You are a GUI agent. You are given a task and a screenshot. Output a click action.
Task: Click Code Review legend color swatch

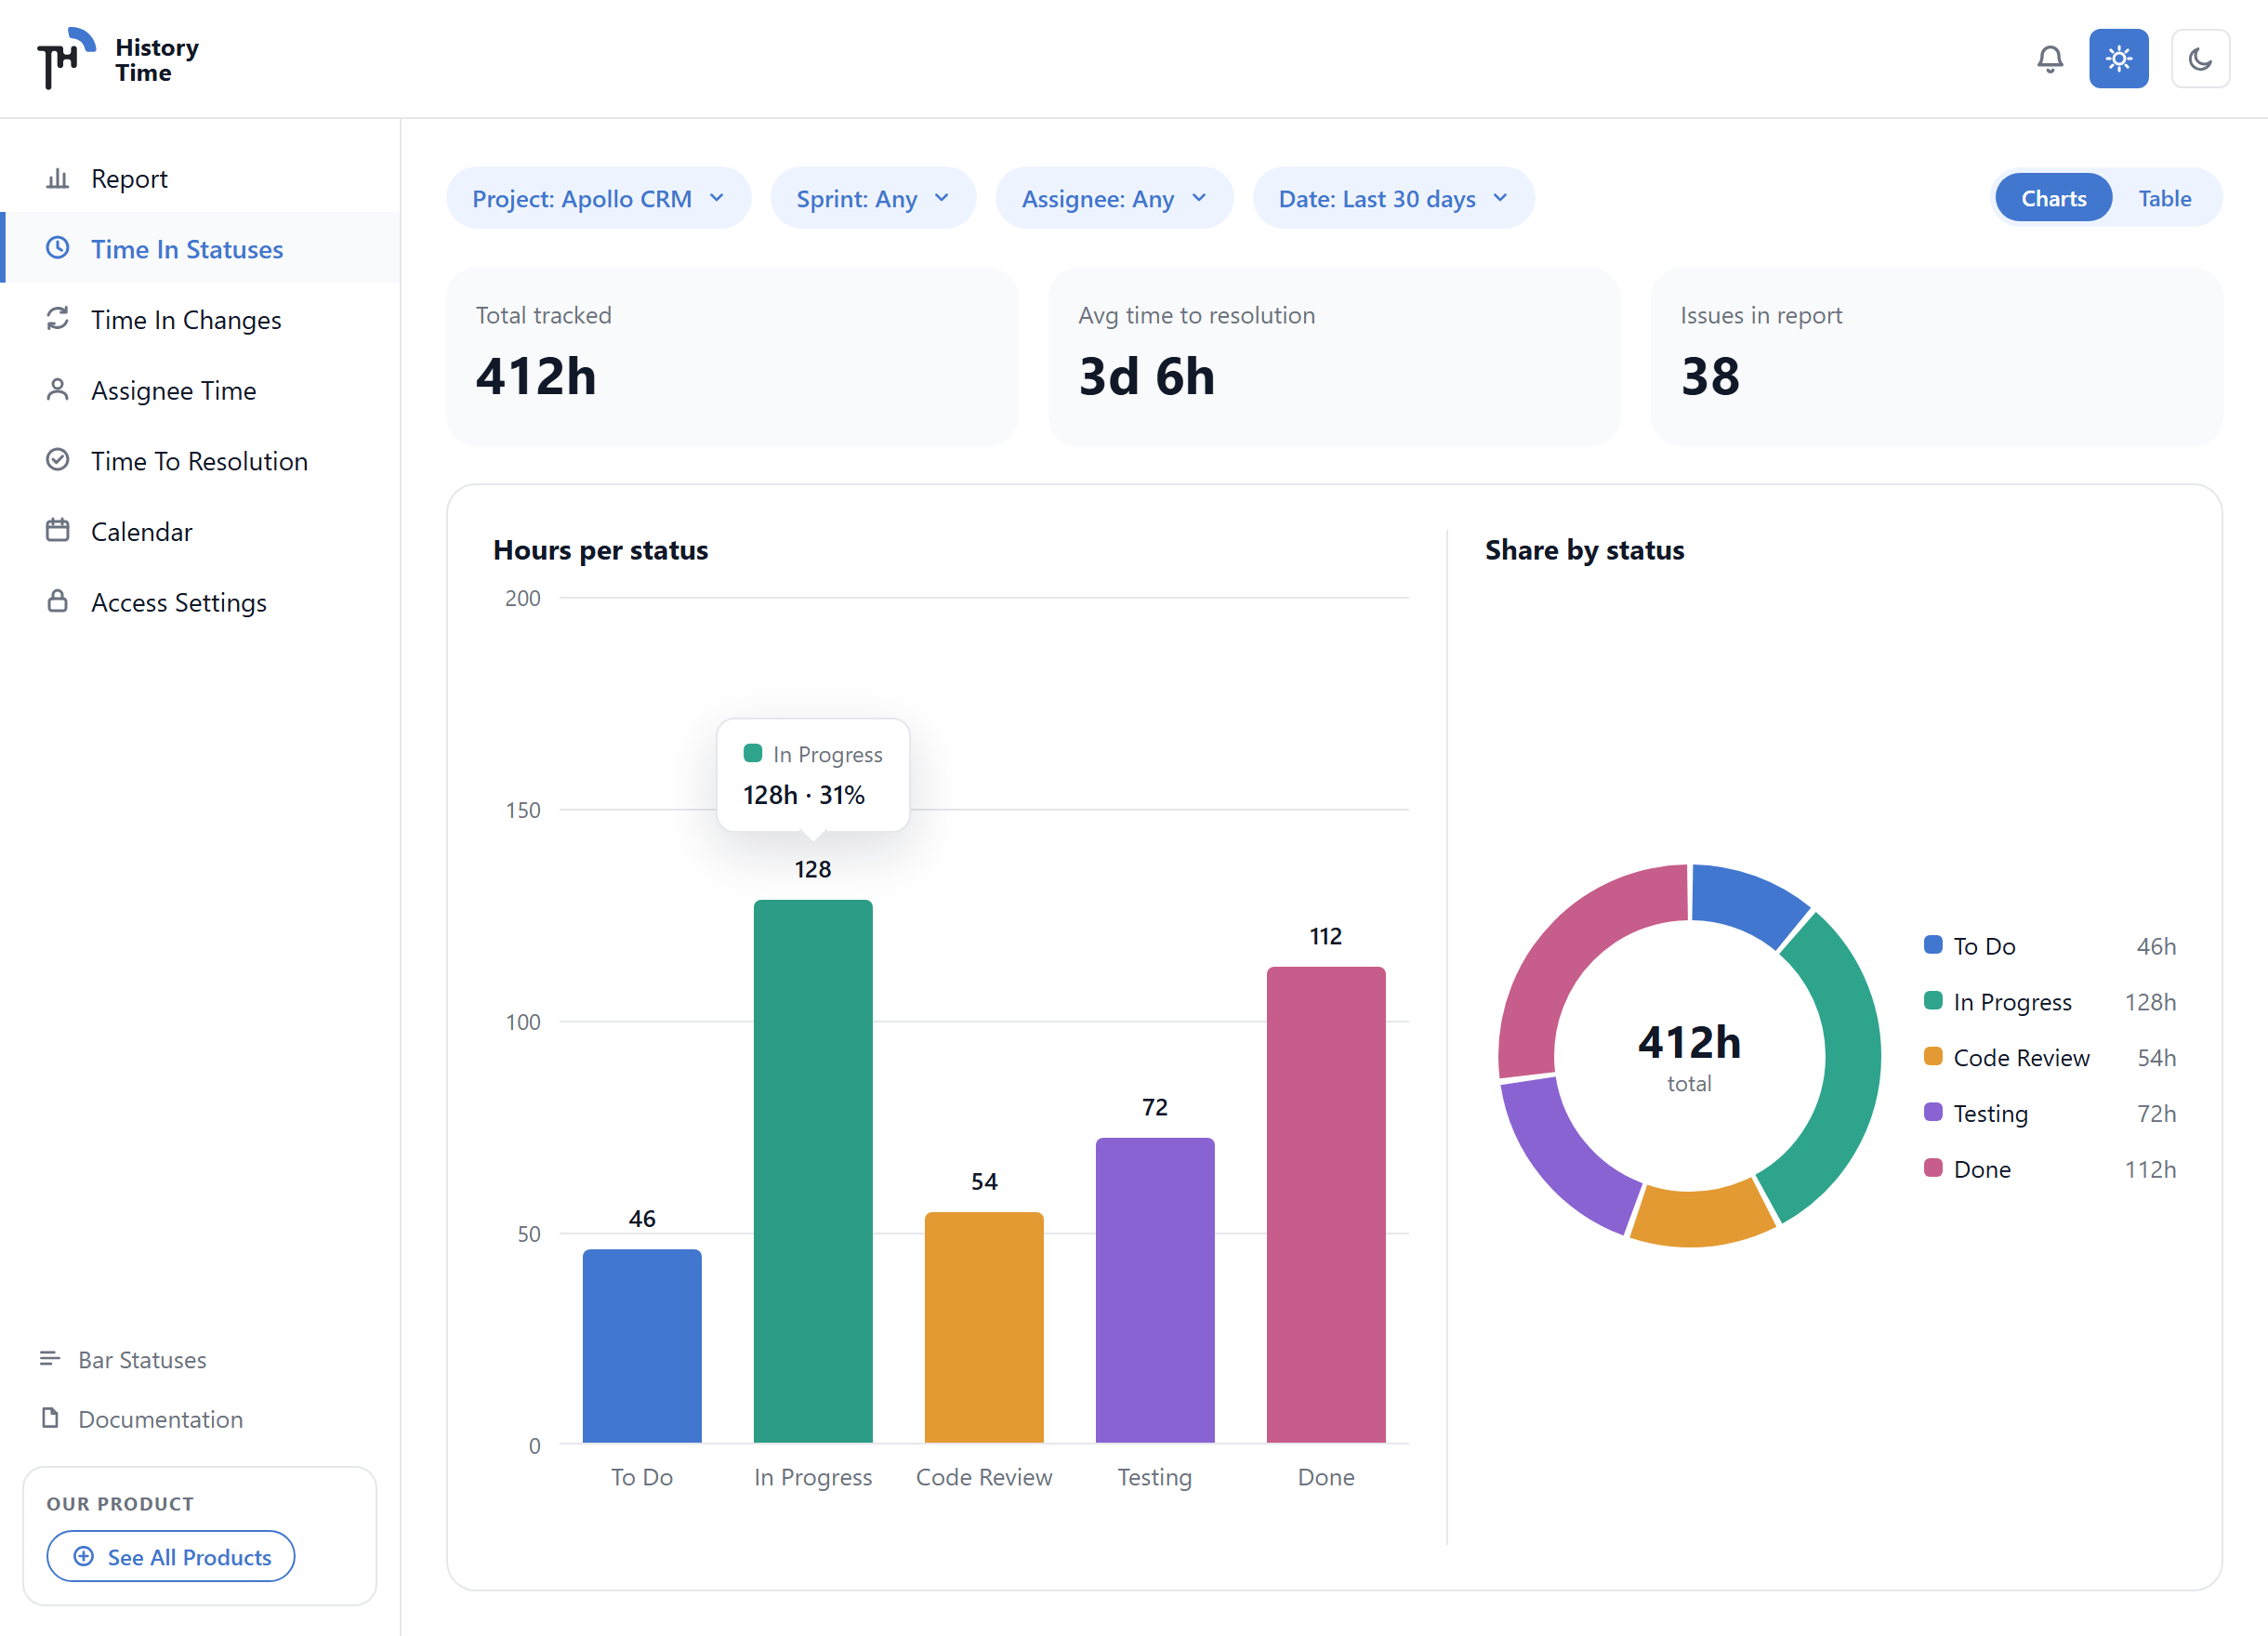point(1933,1057)
